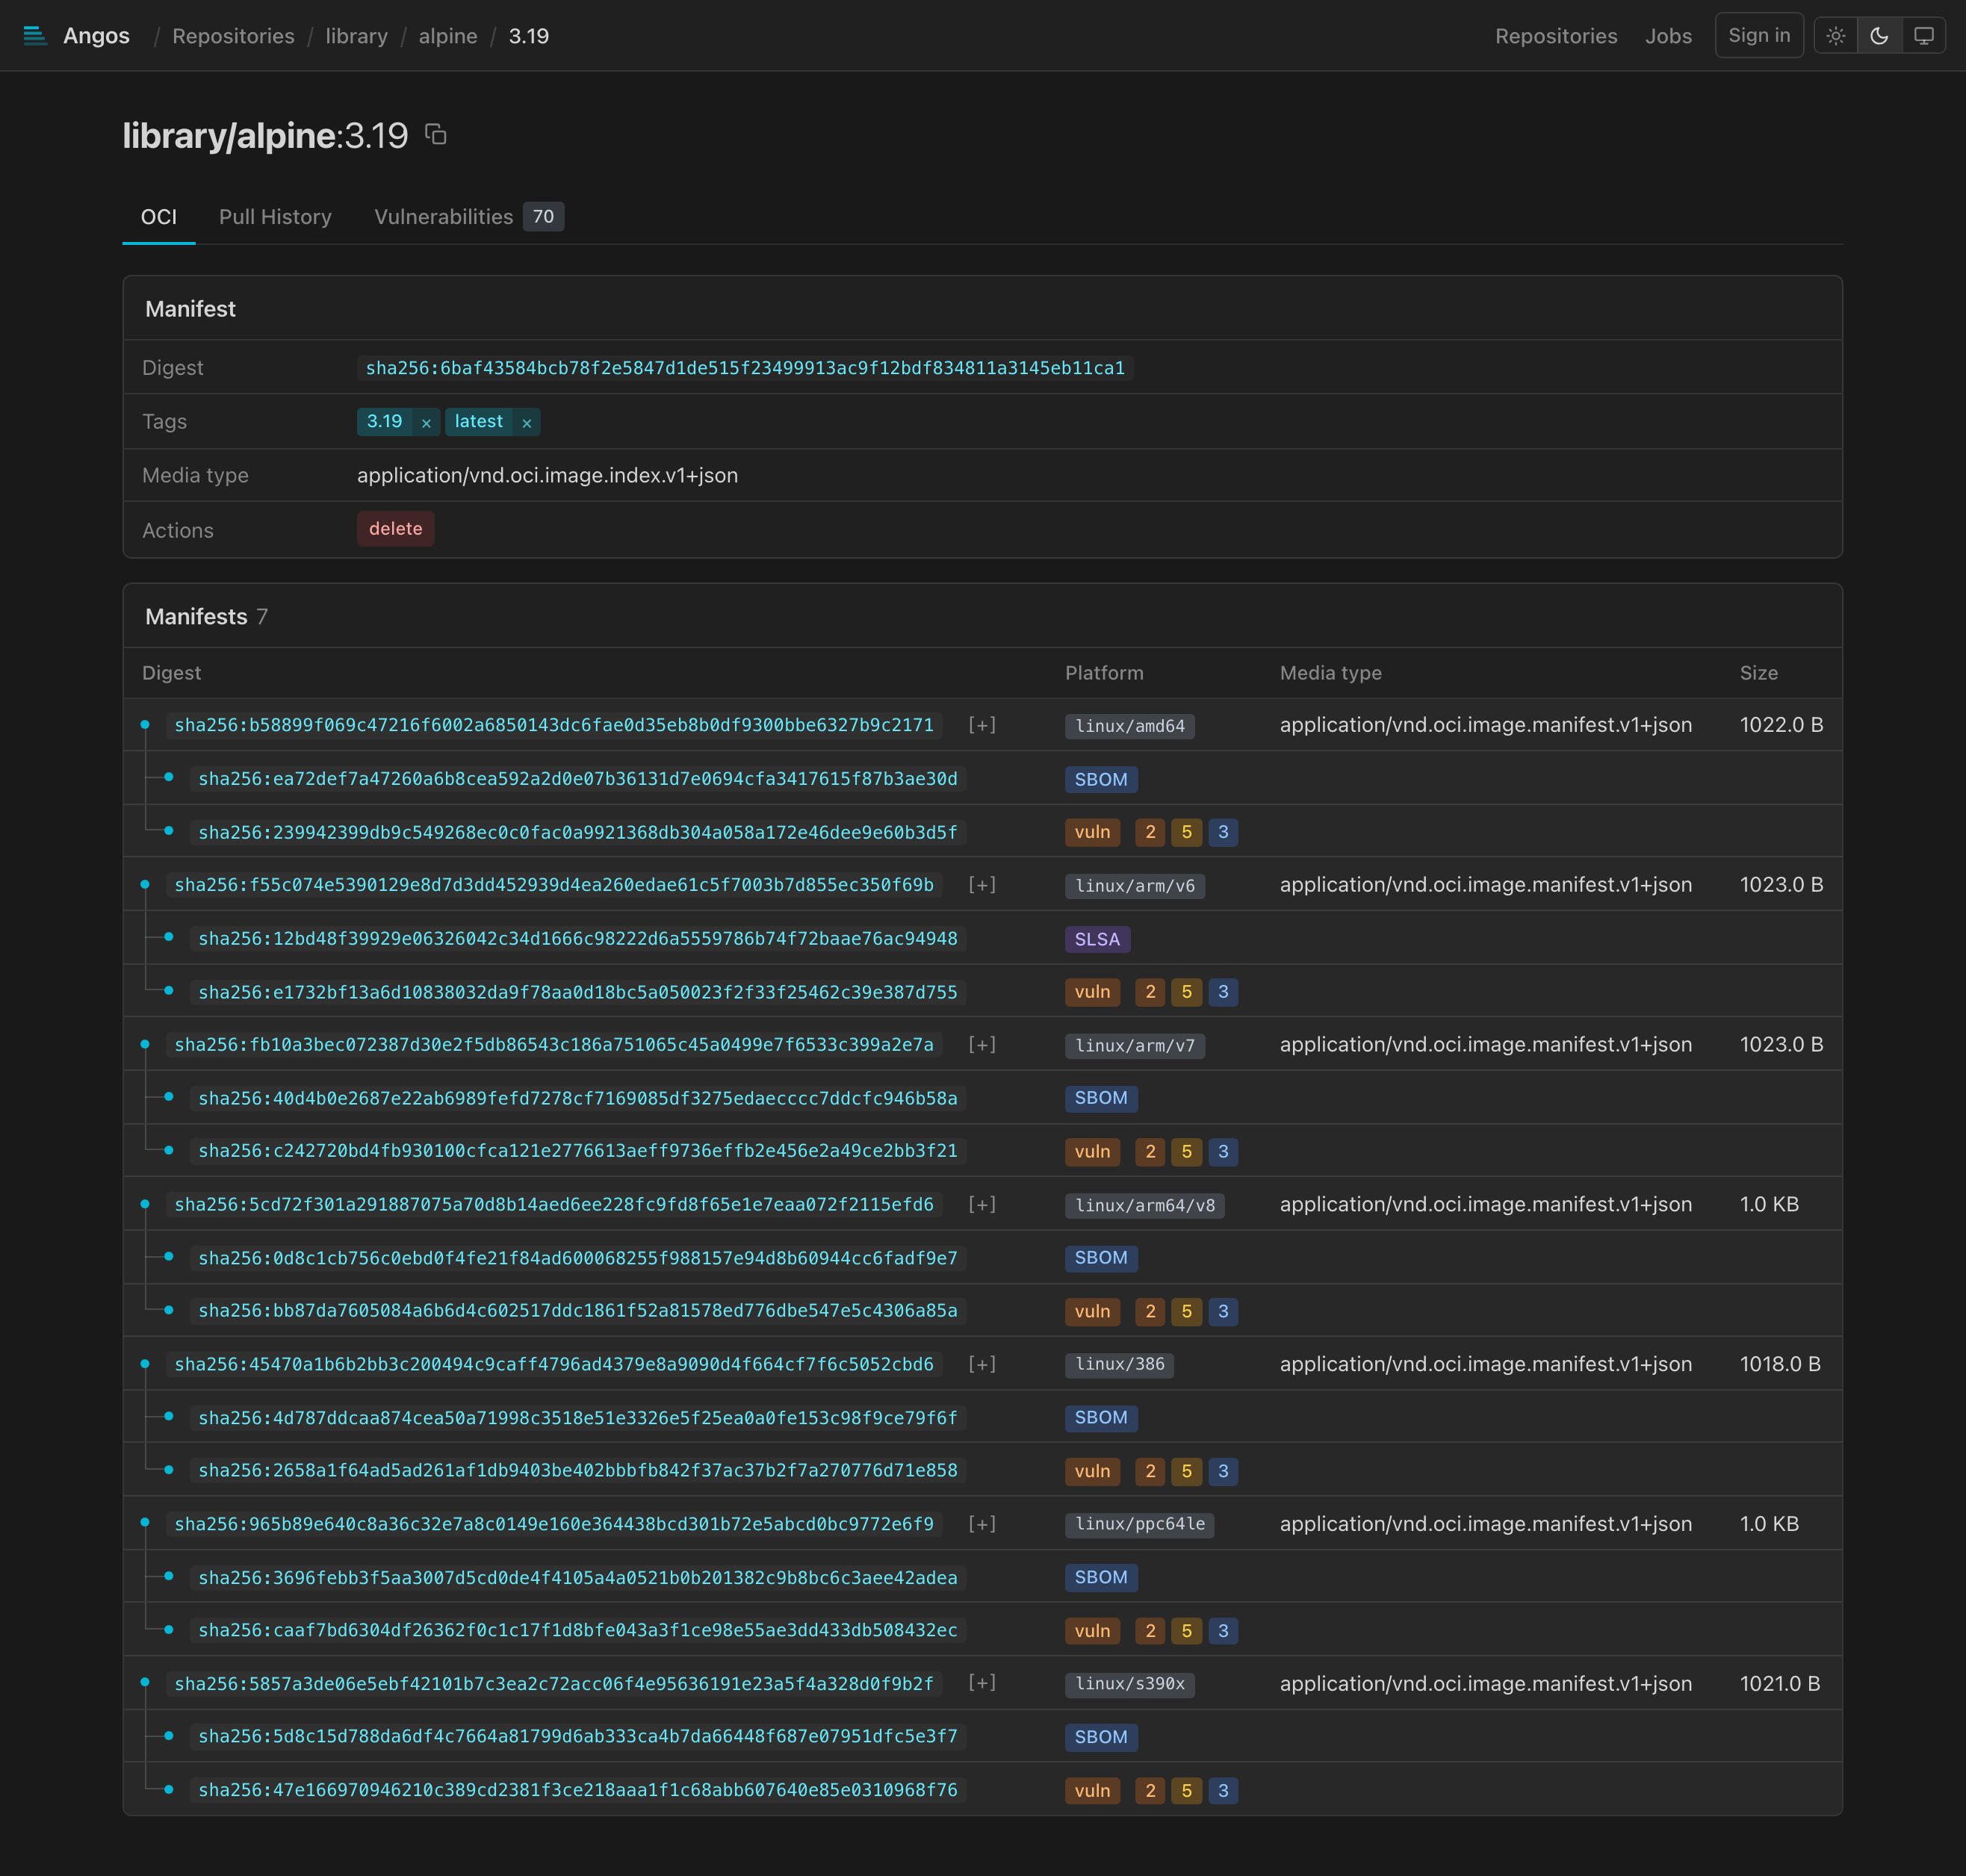
Task: Expand the linux/ppc64le manifest [+] toggle
Action: [982, 1524]
